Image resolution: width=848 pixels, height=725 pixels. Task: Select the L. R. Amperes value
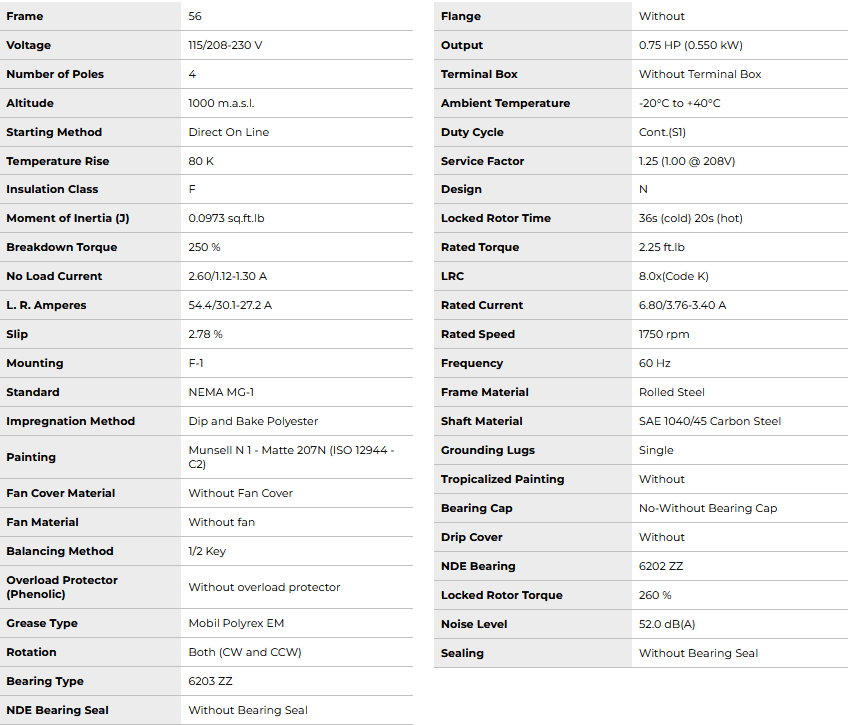pyautogui.click(x=230, y=305)
